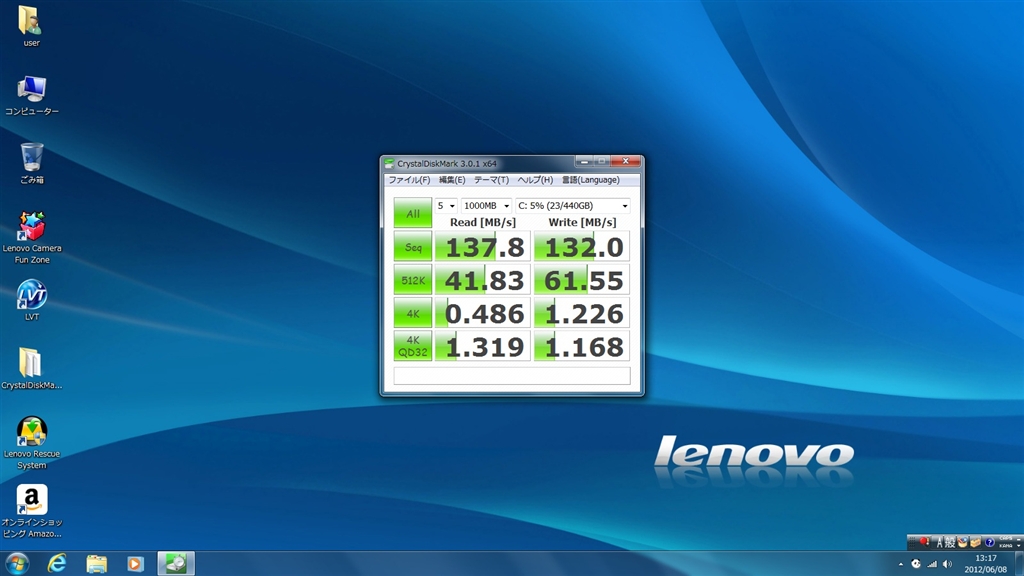Click the language bar drag handle
Viewport: 1024px width, 576px height.
click(912, 542)
